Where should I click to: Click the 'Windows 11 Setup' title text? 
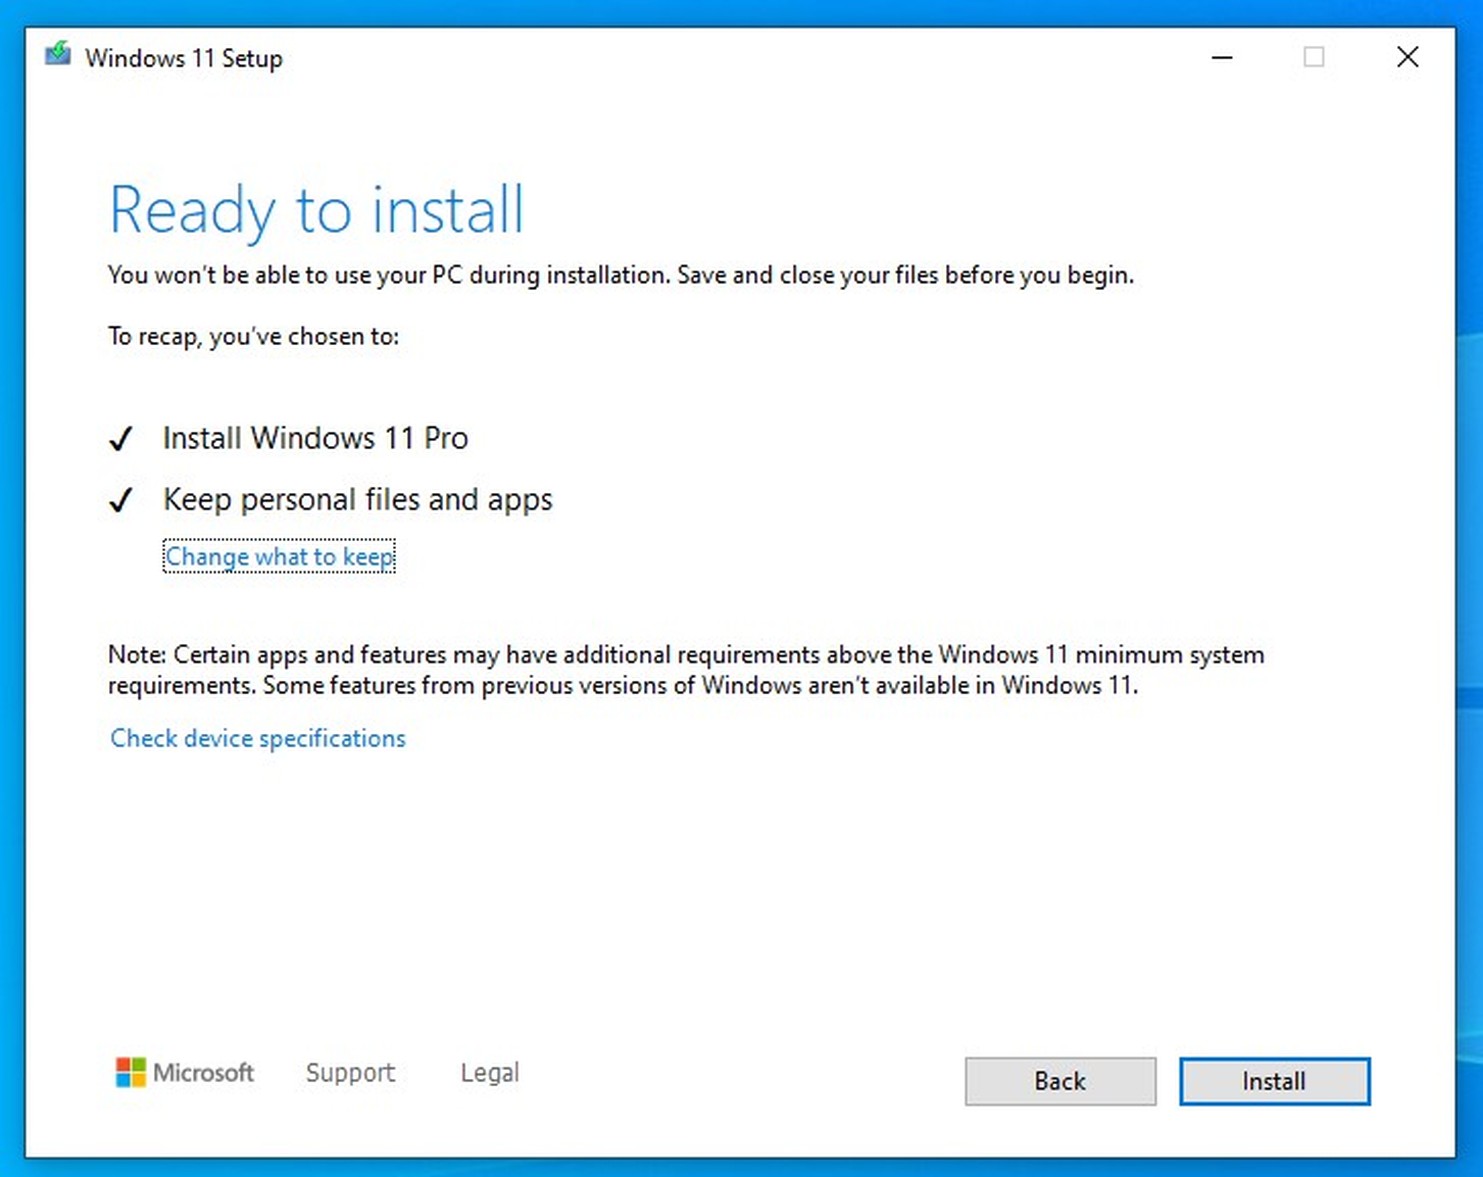click(x=184, y=58)
